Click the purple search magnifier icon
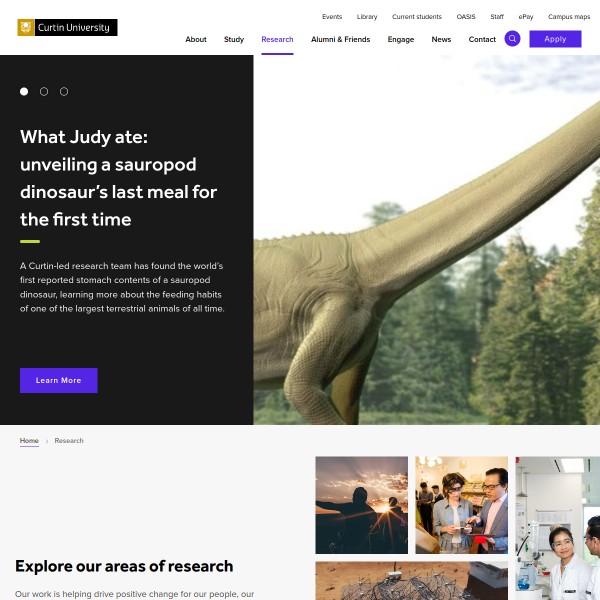 tap(512, 39)
